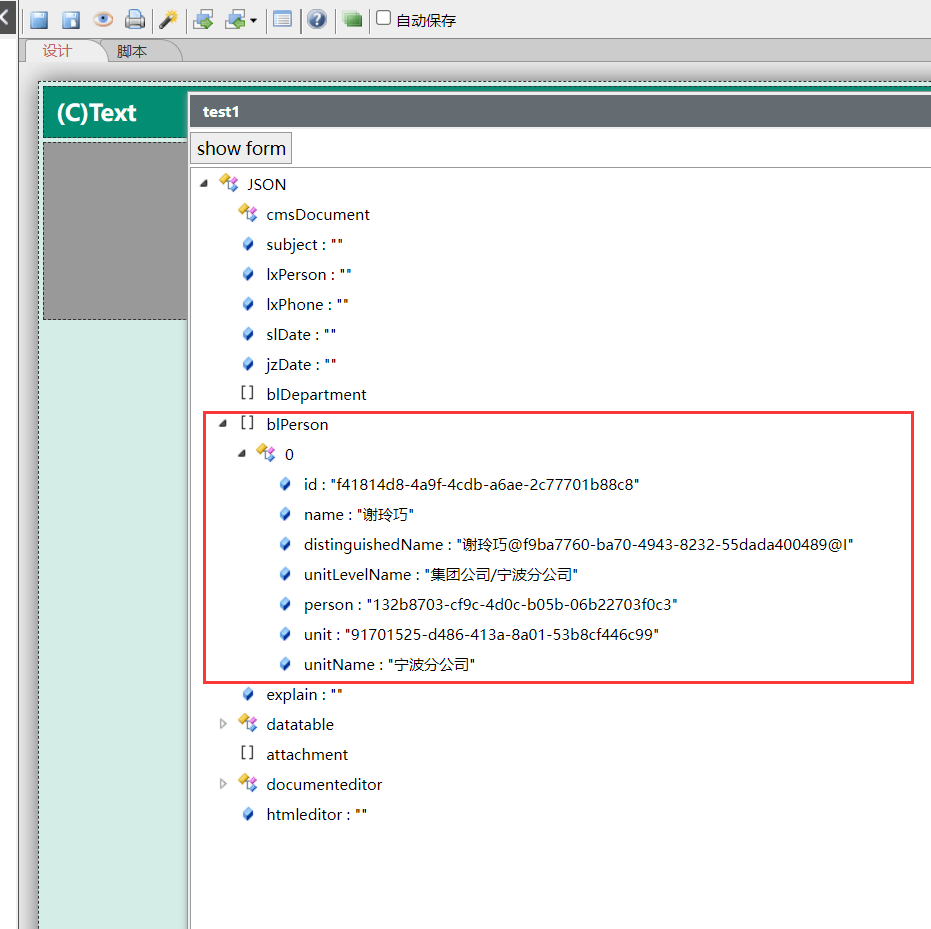Open the magic wand wizard tool
This screenshot has width=931, height=929.
click(x=169, y=20)
